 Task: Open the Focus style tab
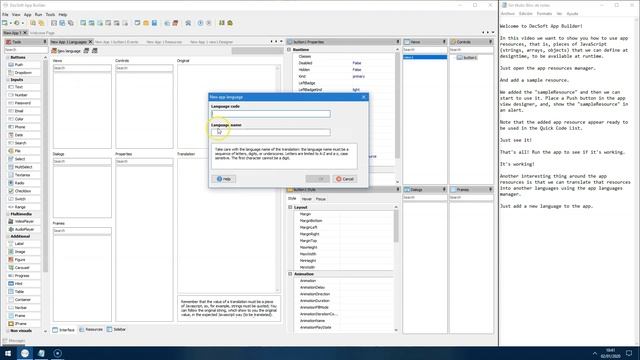[x=321, y=199]
